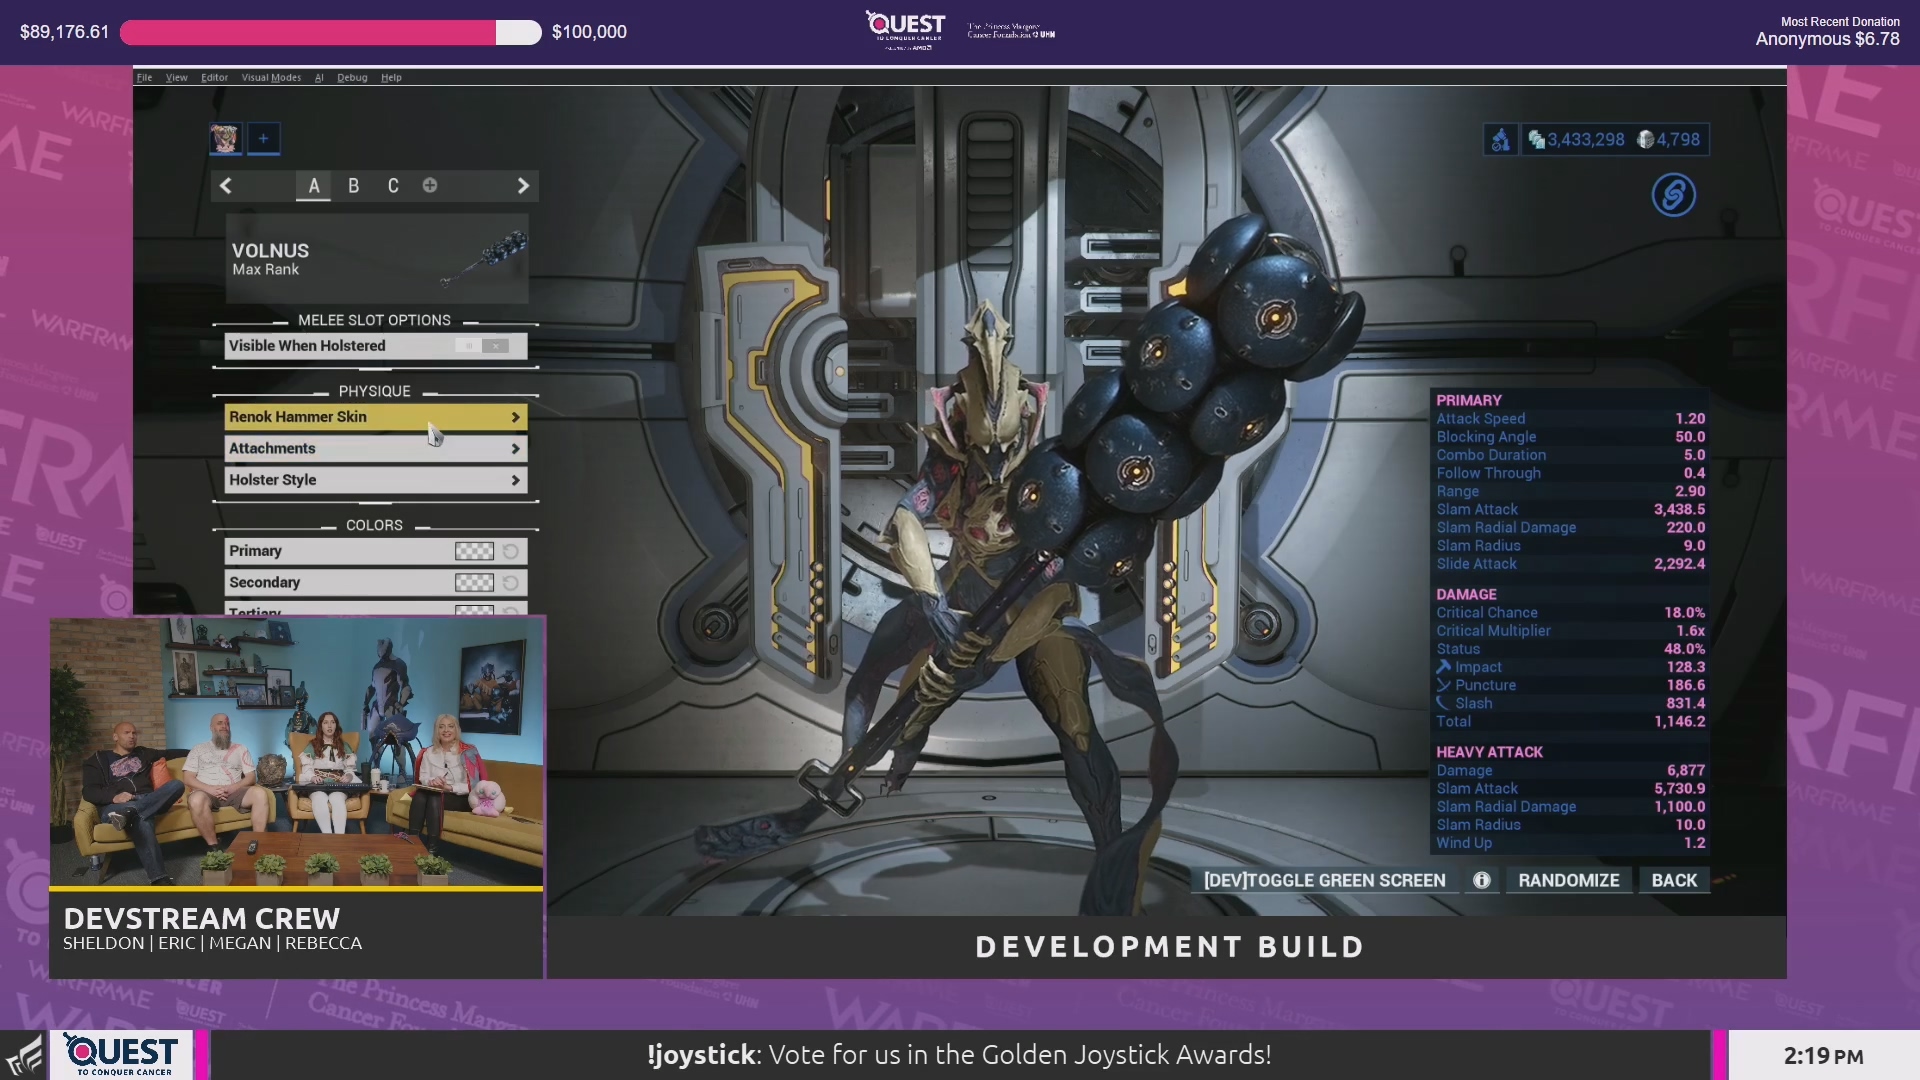Click the Slam Attack value 3,438.5
Viewport: 1920px width, 1080px height.
tap(1680, 509)
